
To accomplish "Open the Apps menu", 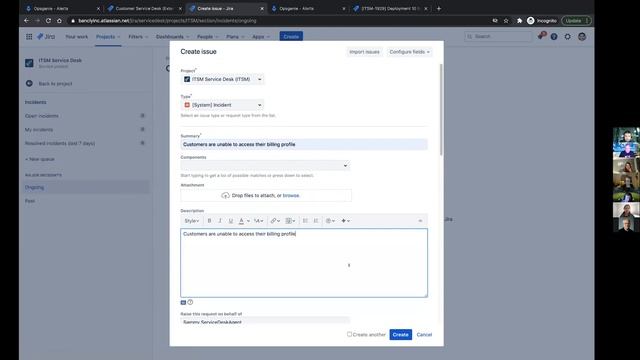I will click(261, 37).
